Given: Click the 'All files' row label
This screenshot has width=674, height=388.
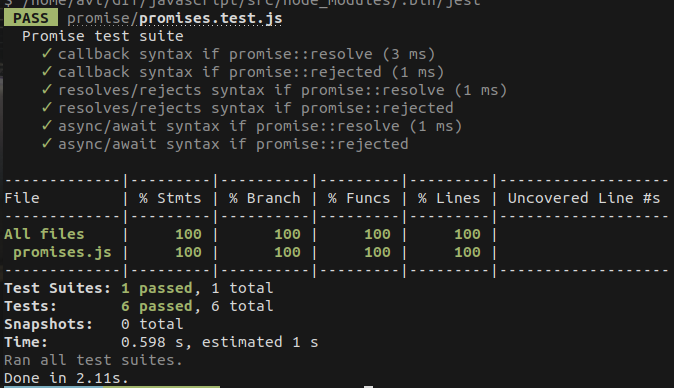Looking at the screenshot, I should click(x=44, y=234).
